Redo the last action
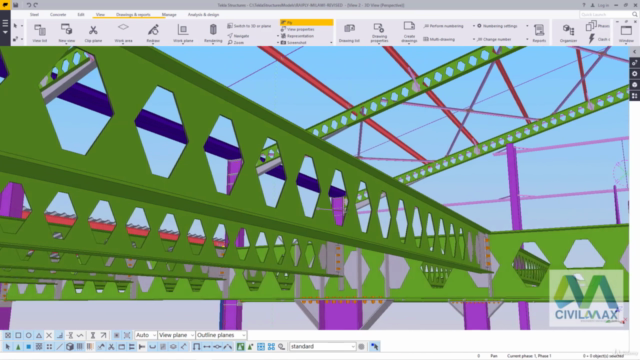This screenshot has width=640, height=360. (x=36, y=5)
